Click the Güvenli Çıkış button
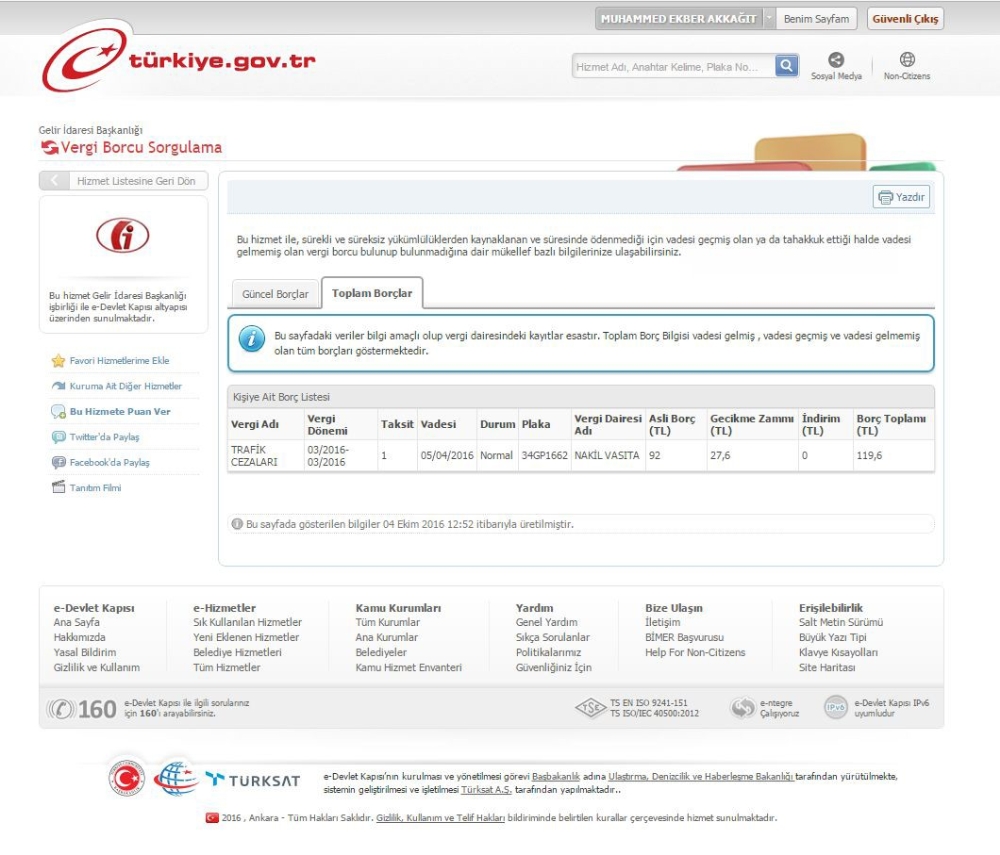 coord(905,19)
